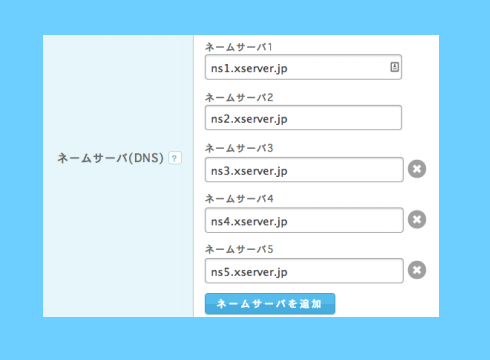The image size is (490, 360).
Task: Remove ネームサーバ5 via its round X icon
Action: coord(417,270)
